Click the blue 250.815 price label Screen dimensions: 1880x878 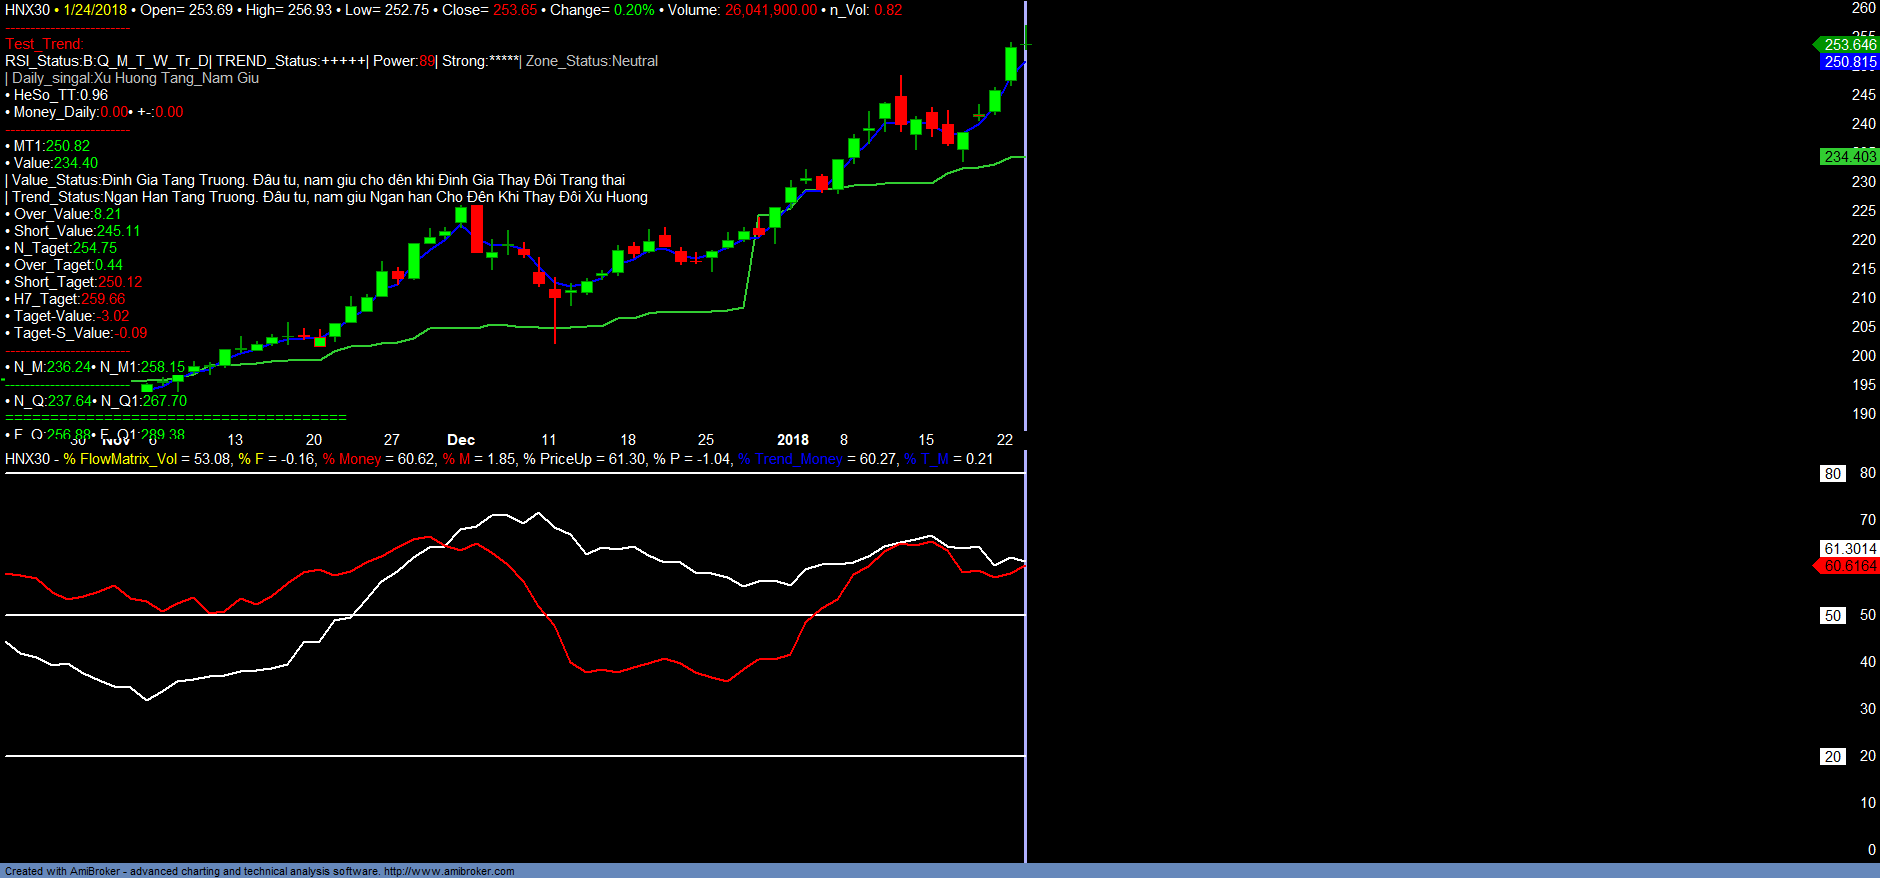1849,62
